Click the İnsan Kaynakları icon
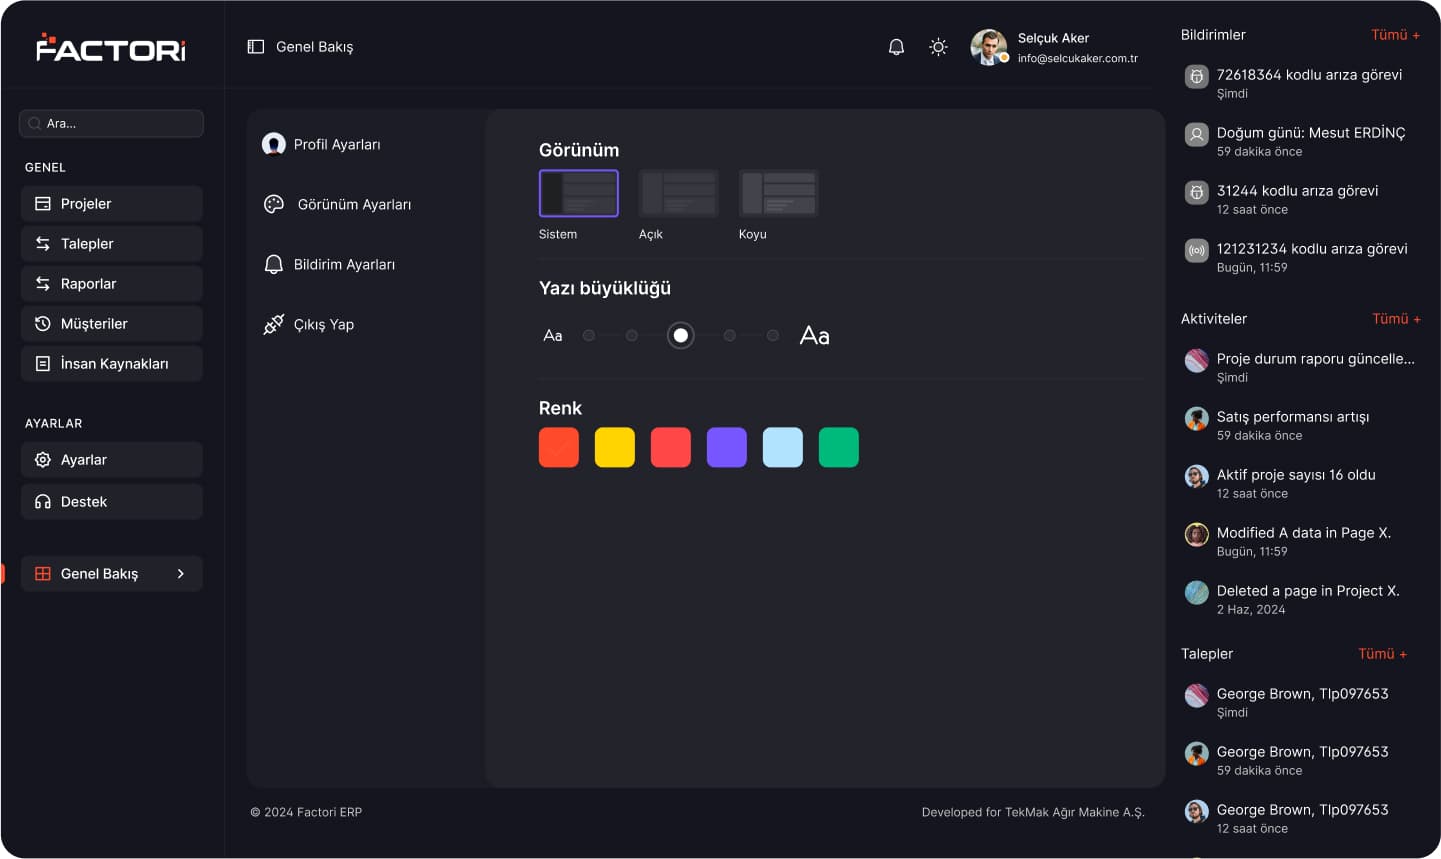 pos(43,364)
